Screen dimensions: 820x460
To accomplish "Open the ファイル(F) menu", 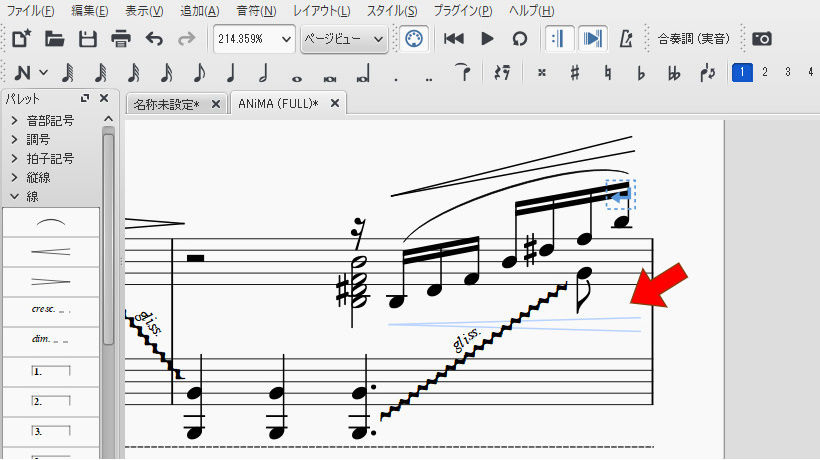I will pos(30,10).
